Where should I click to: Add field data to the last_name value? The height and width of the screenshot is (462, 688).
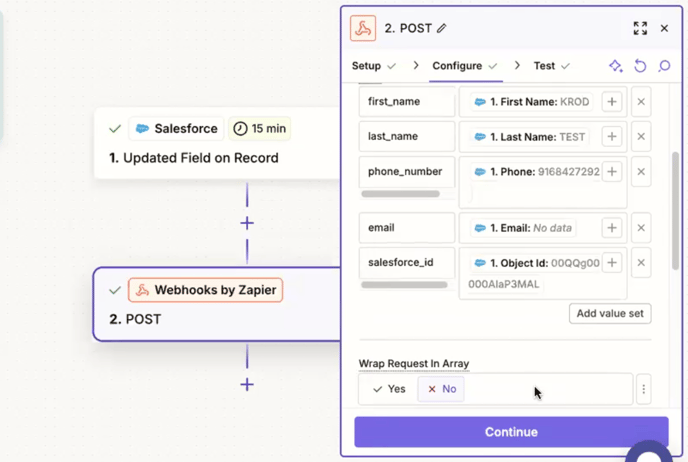point(612,136)
